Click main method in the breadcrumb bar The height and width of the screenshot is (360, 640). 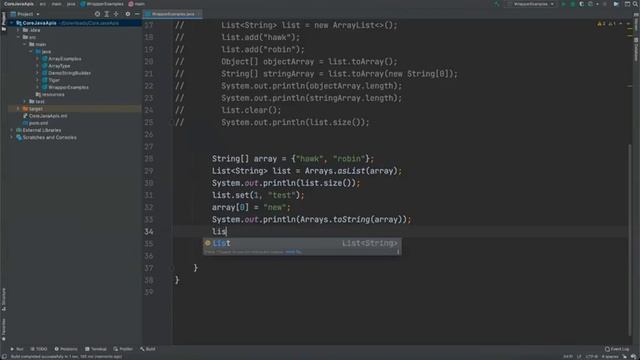tap(137, 4)
